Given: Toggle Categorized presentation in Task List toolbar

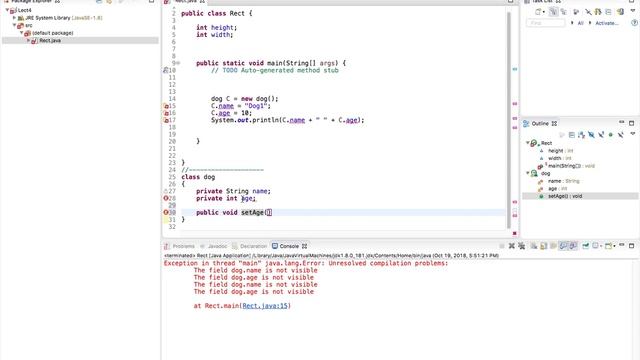Looking at the screenshot, I should [553, 12].
